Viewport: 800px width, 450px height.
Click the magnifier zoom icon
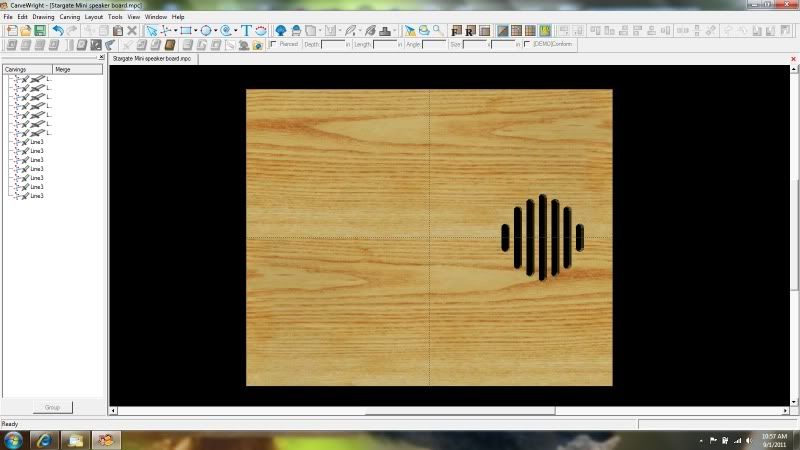438,31
